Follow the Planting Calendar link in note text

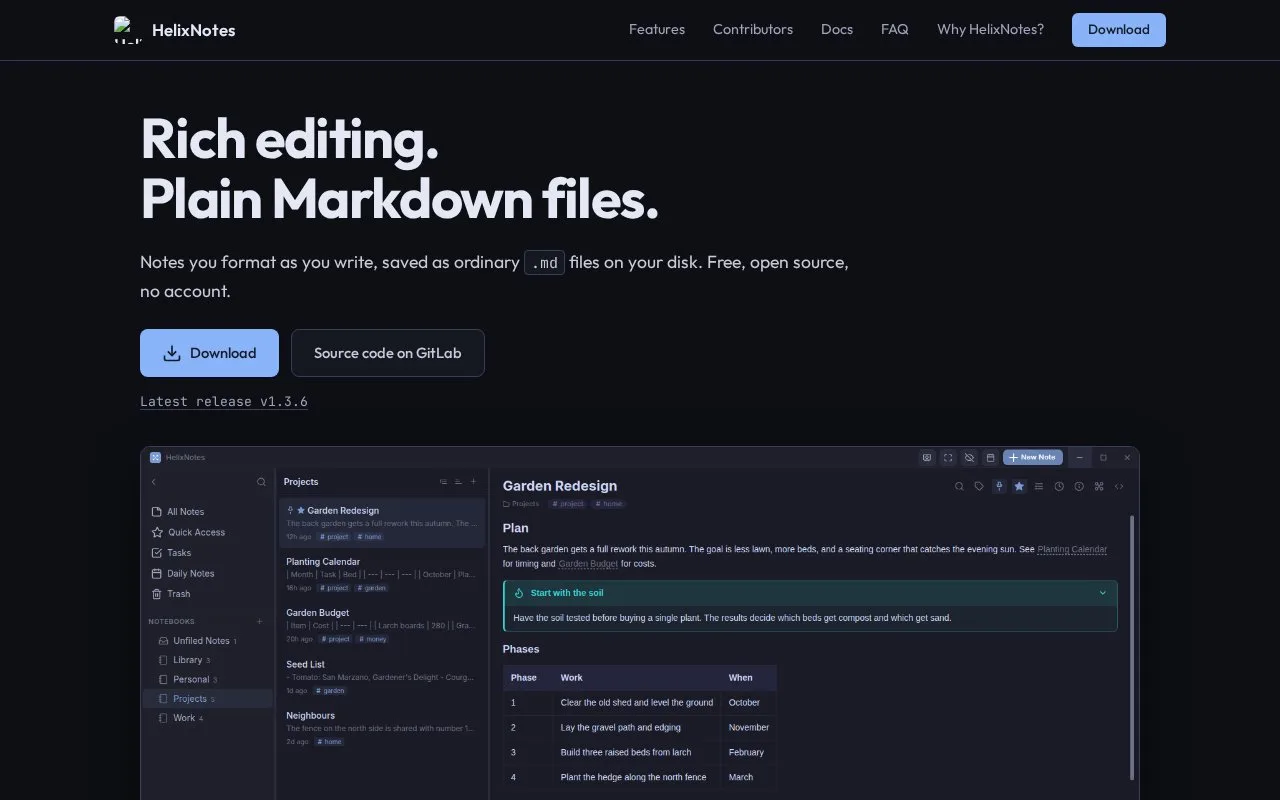tap(1072, 549)
